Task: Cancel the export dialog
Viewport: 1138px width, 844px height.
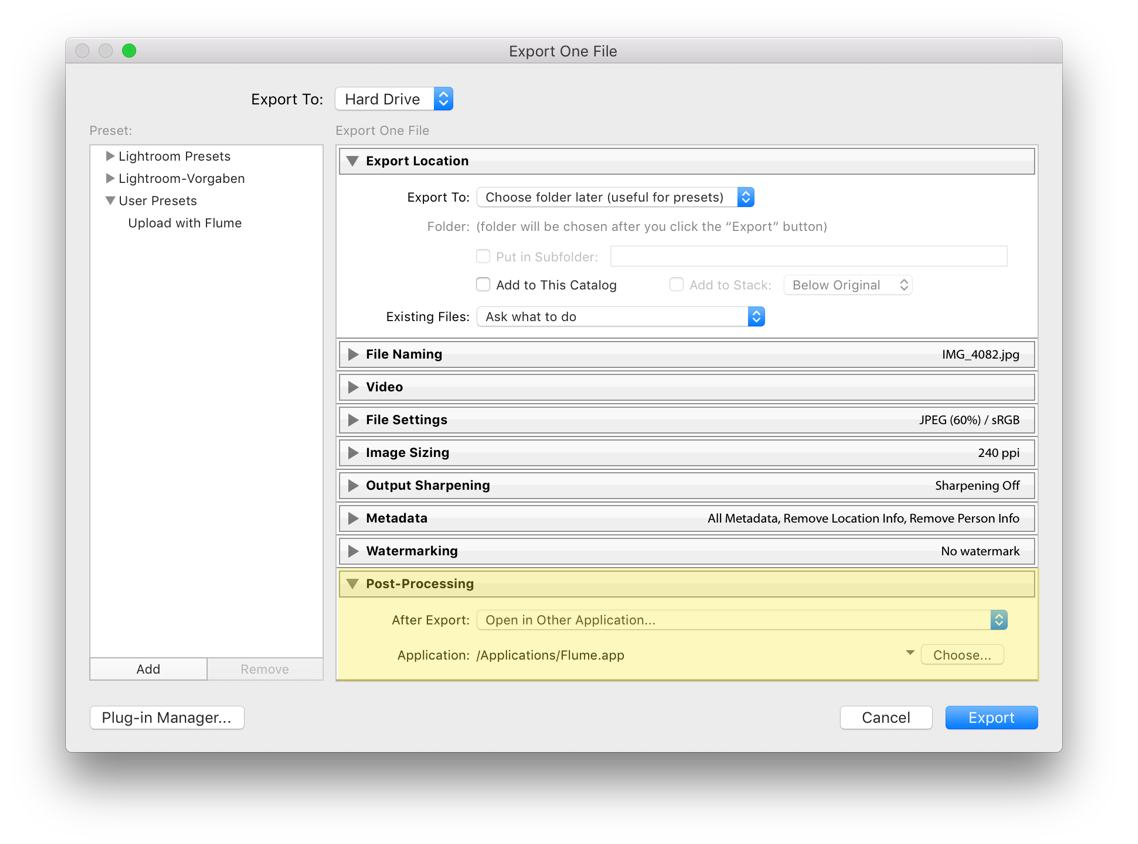Action: (x=885, y=718)
